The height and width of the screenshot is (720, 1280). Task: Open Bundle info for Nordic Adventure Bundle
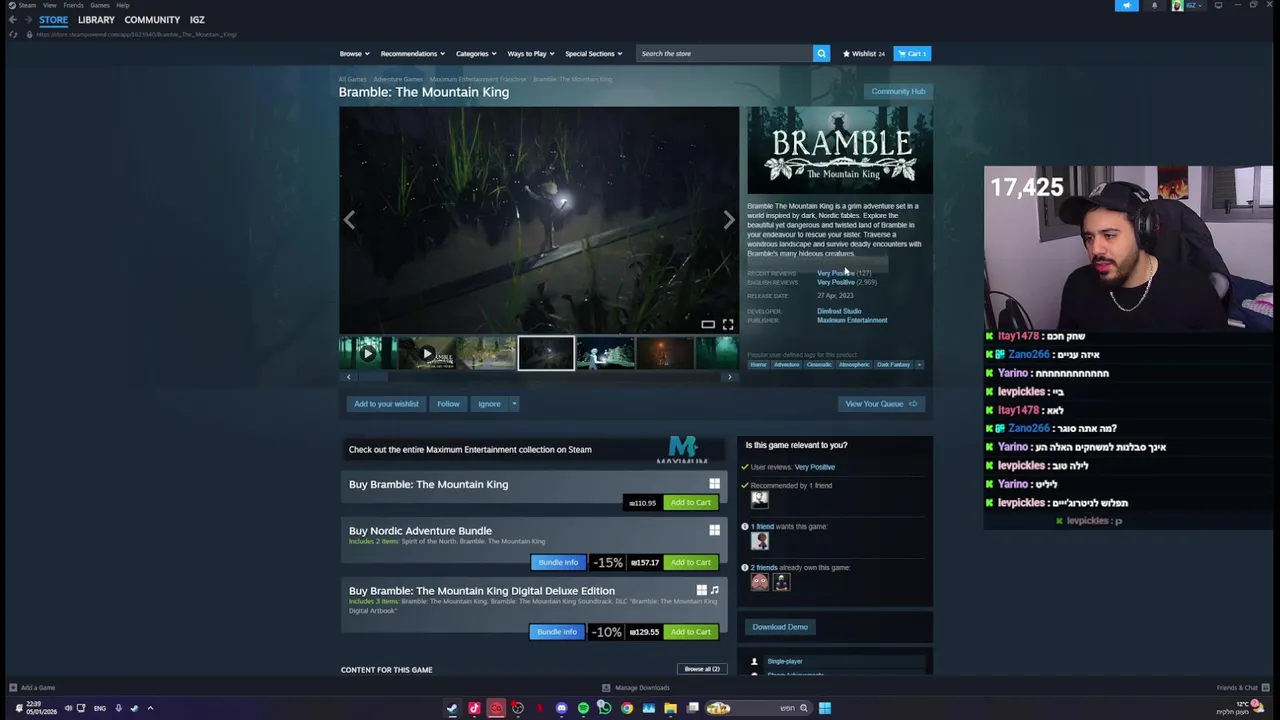point(558,562)
